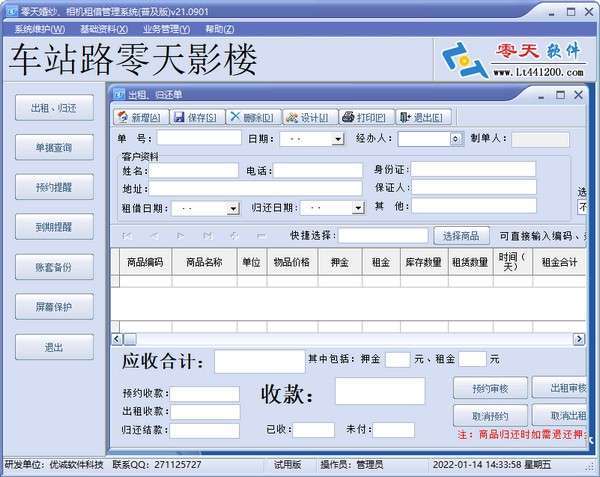600x477 pixels.
Task: Go to first record navigation icon
Action: pyautogui.click(x=127, y=236)
